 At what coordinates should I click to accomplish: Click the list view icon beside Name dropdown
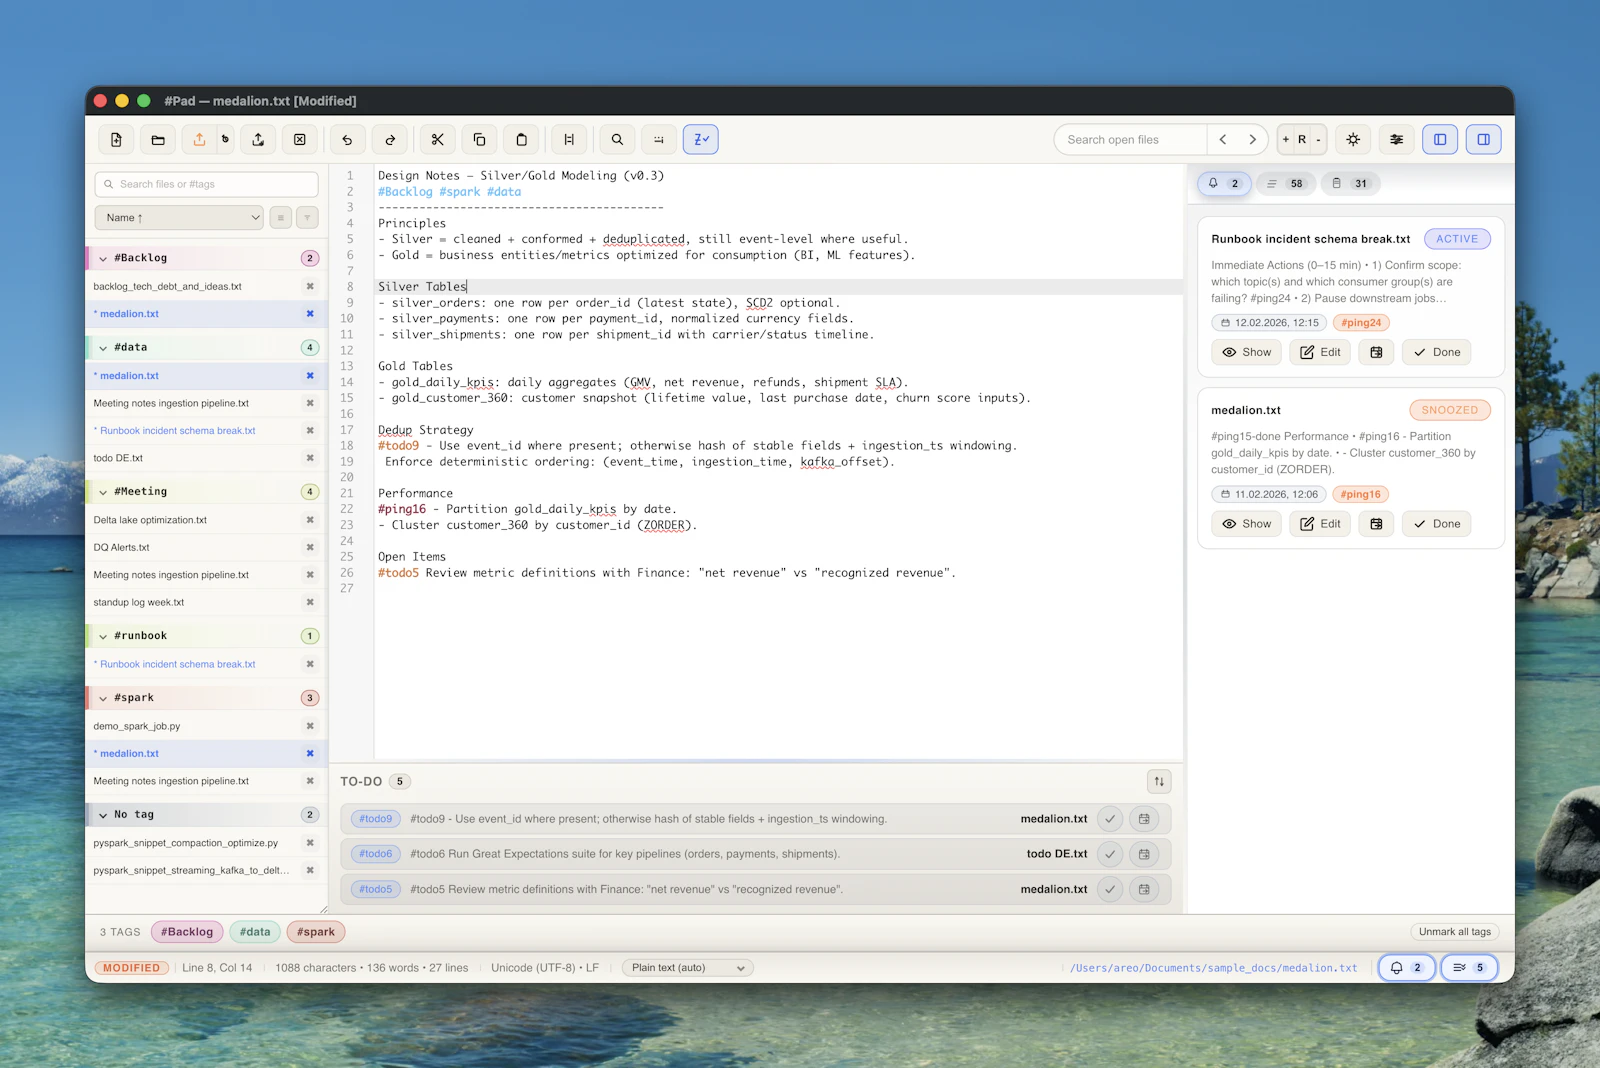281,218
